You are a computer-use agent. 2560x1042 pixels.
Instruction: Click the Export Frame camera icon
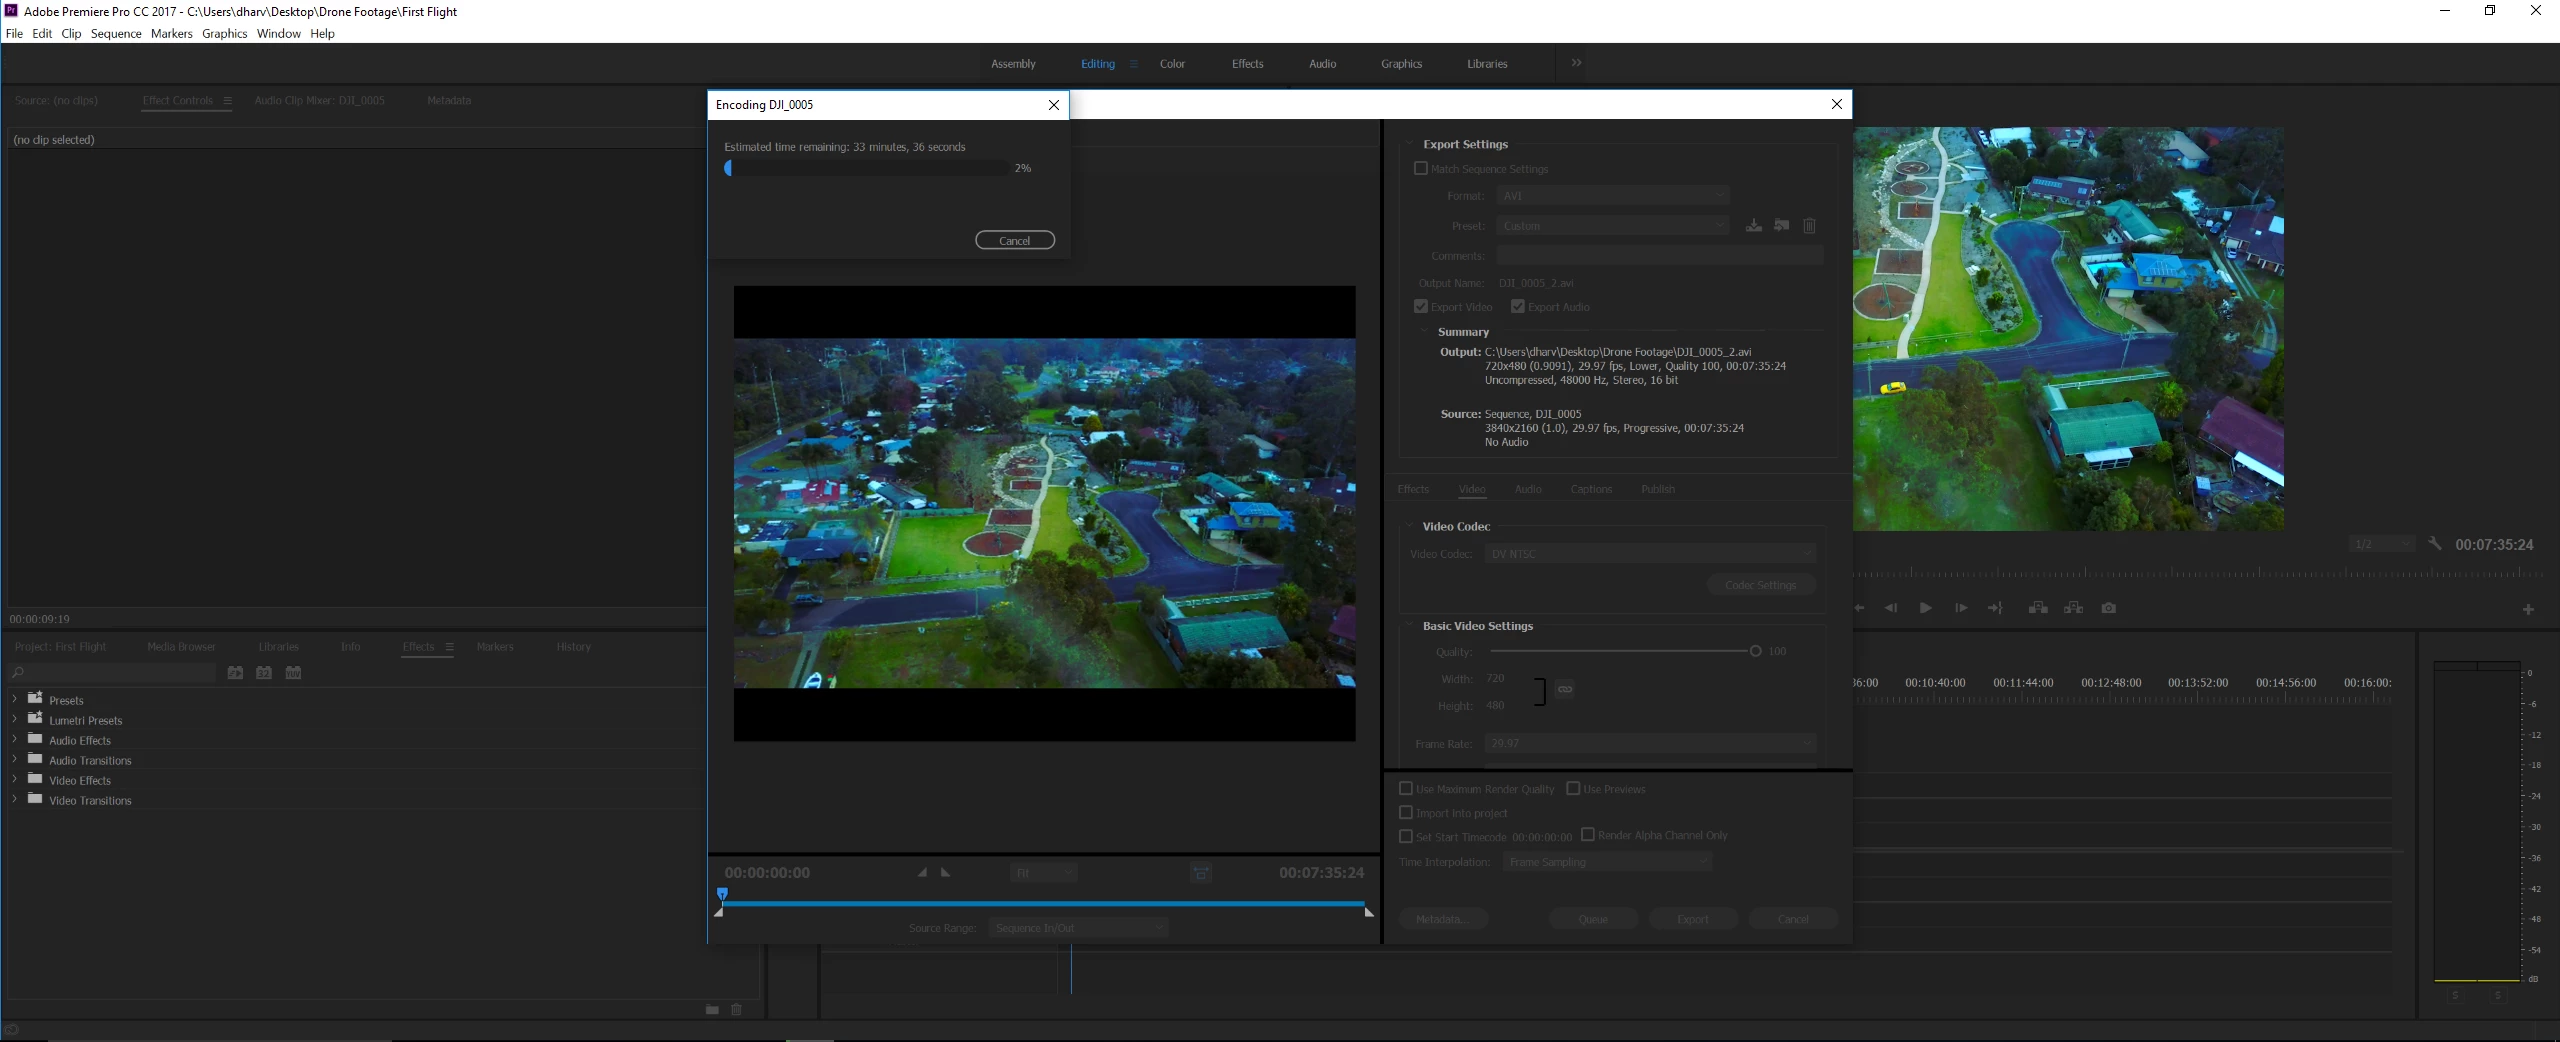coord(2108,608)
